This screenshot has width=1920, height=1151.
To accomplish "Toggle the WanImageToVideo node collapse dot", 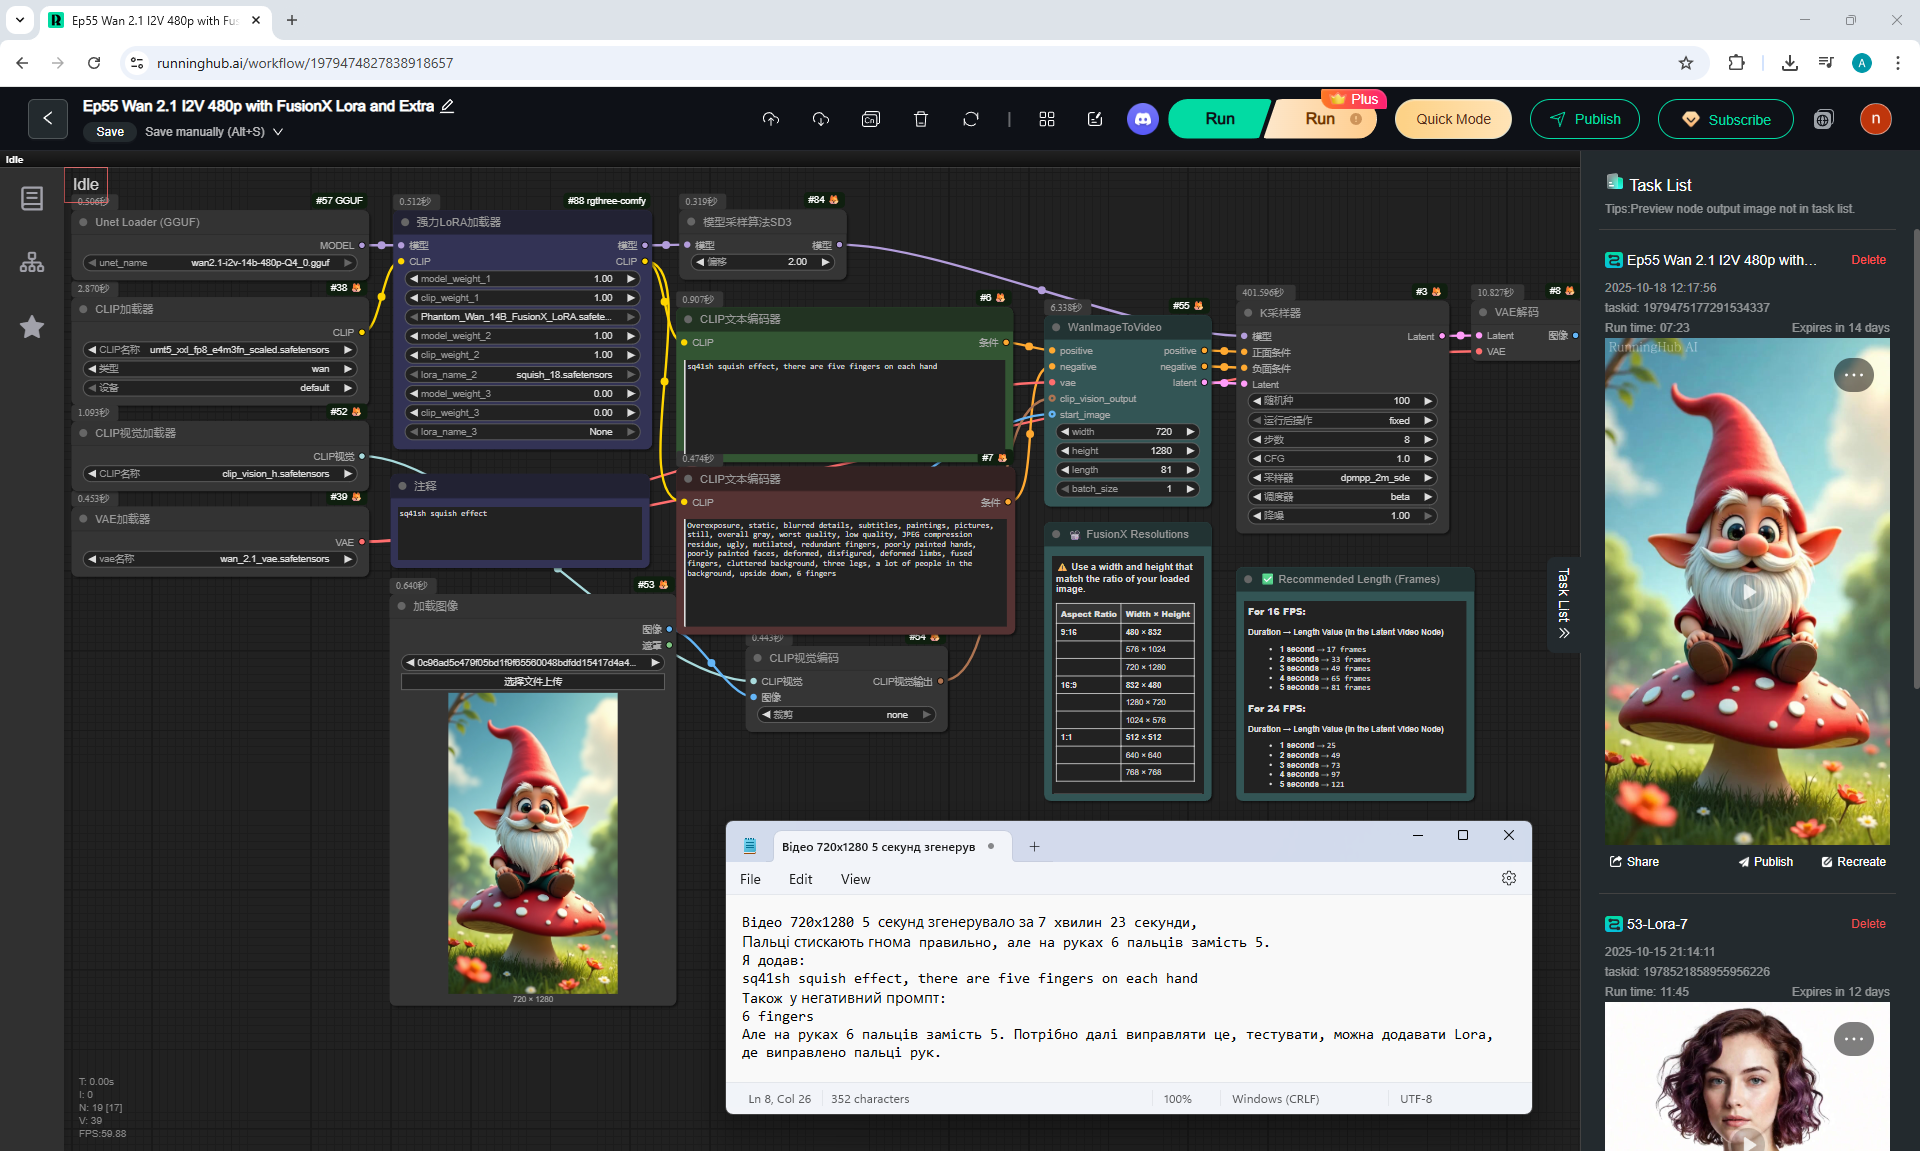I will click(1056, 327).
